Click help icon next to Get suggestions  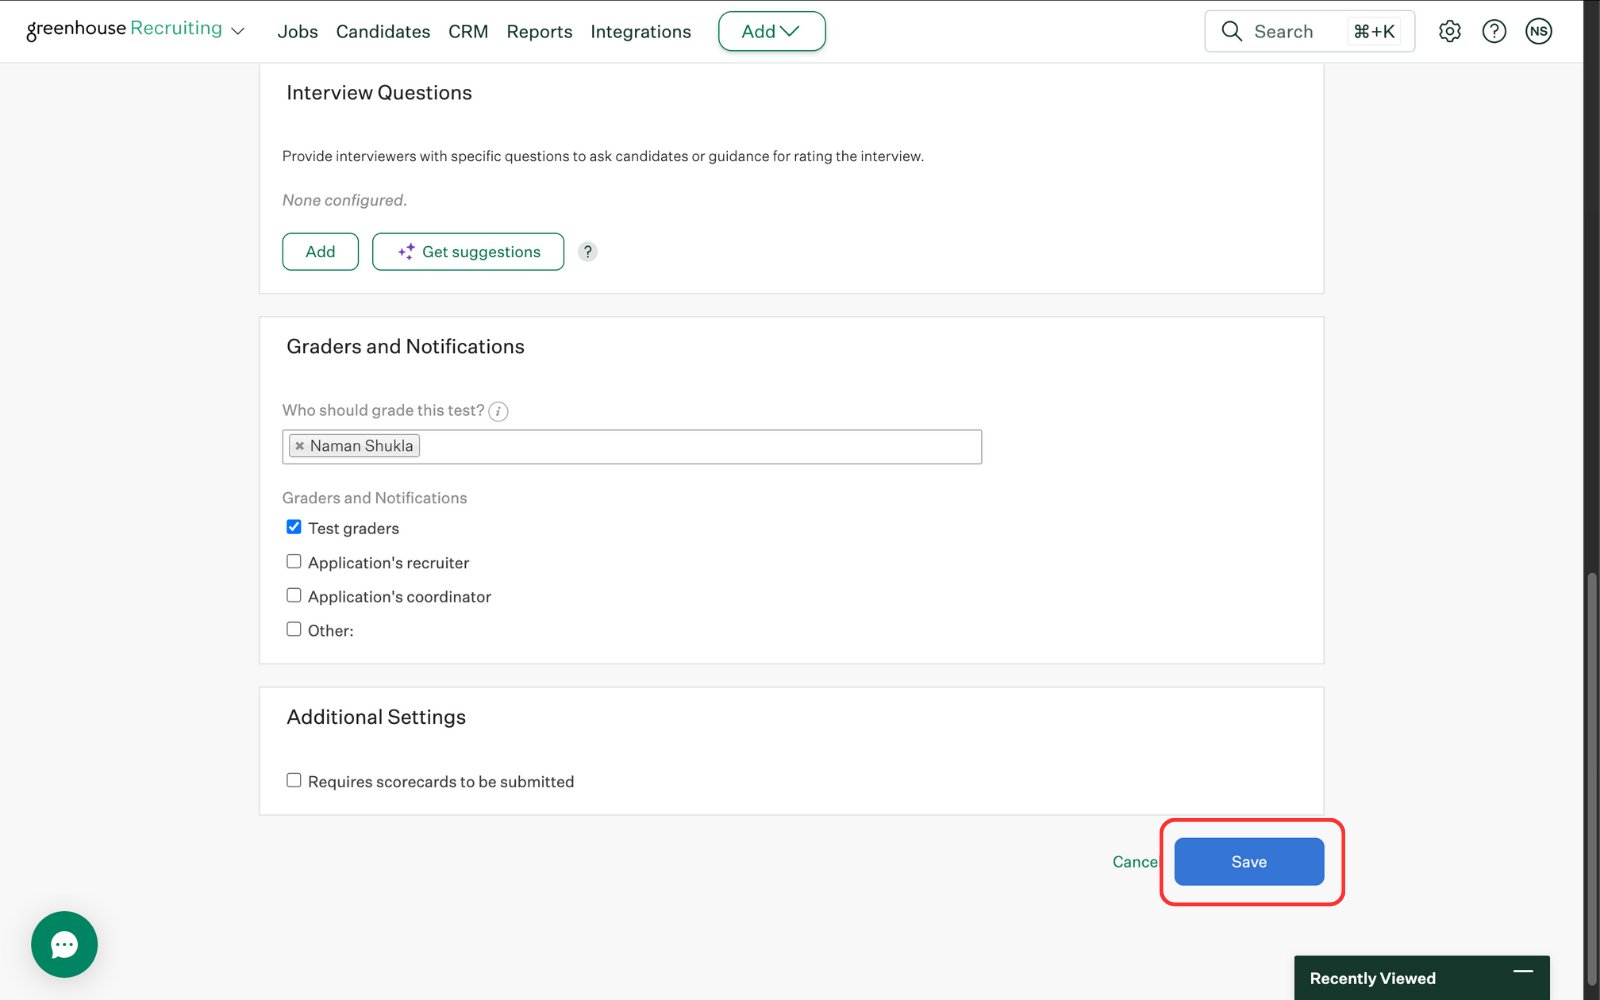(x=588, y=252)
